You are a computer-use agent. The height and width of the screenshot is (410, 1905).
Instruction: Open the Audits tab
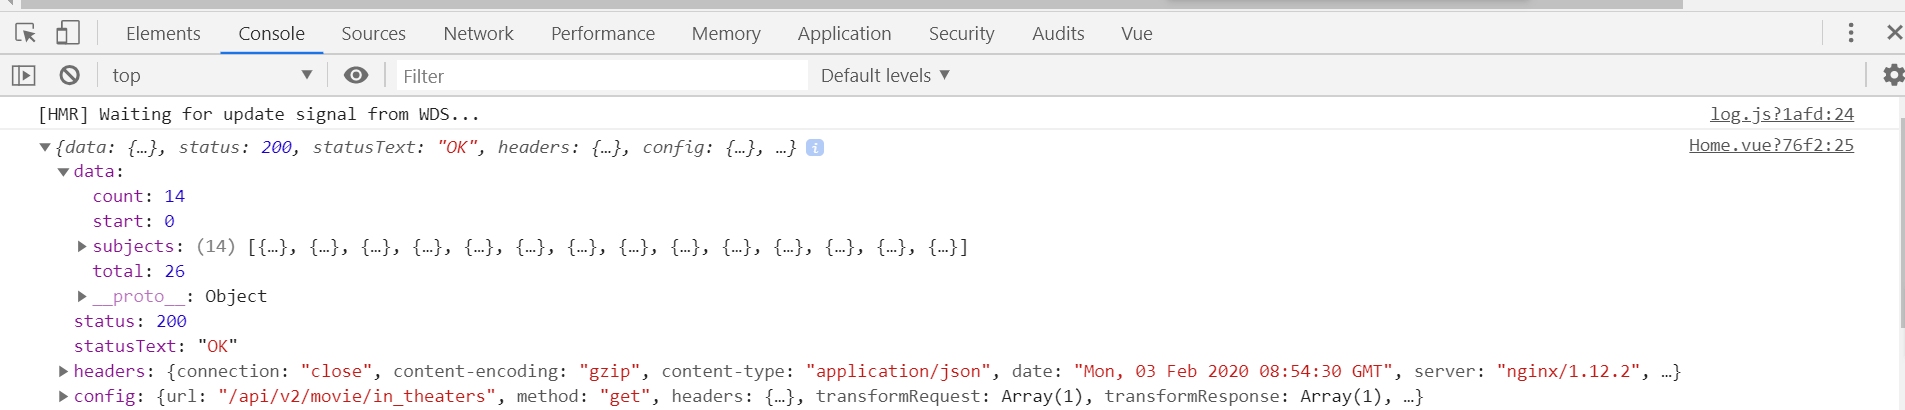tap(1058, 33)
